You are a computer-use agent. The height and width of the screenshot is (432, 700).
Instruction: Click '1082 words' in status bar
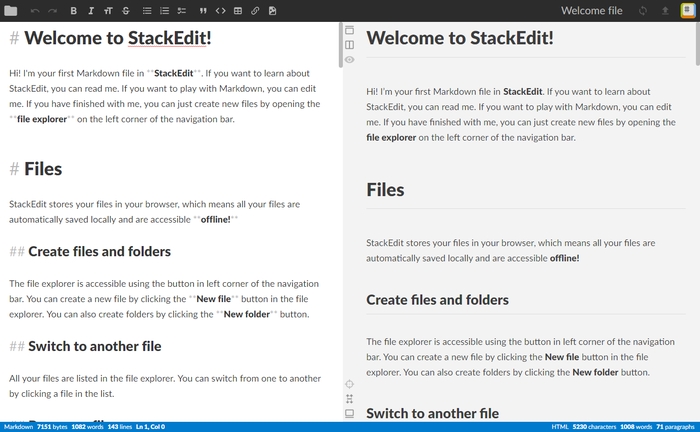point(88,427)
